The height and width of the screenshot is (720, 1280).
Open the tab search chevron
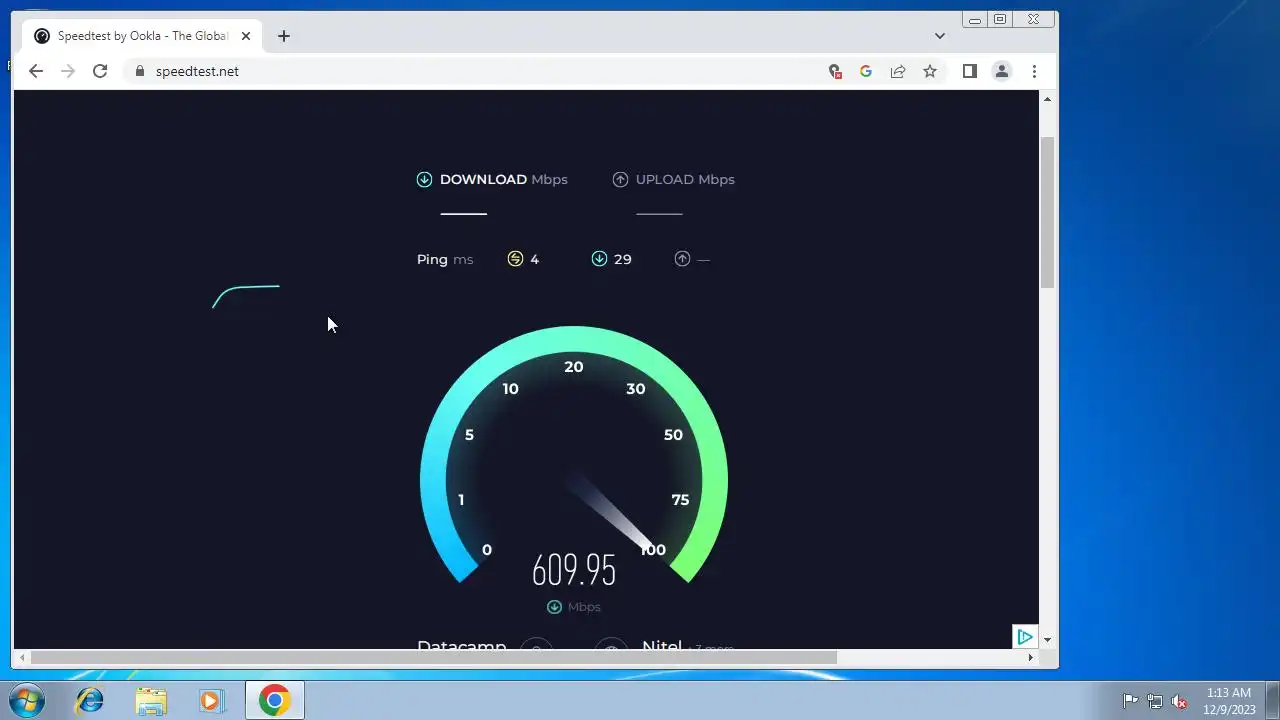pos(940,36)
